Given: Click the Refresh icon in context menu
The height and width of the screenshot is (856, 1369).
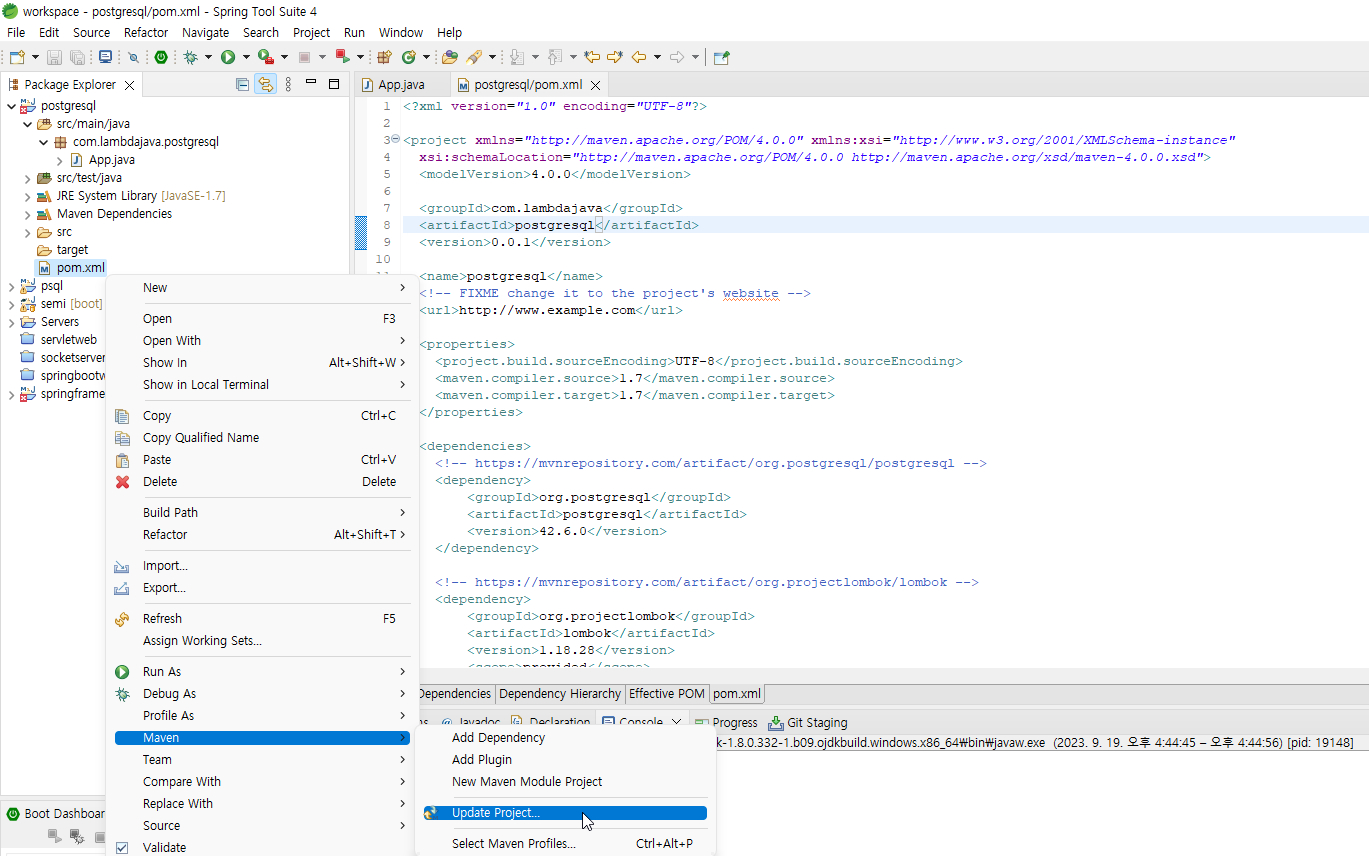Looking at the screenshot, I should coord(123,619).
